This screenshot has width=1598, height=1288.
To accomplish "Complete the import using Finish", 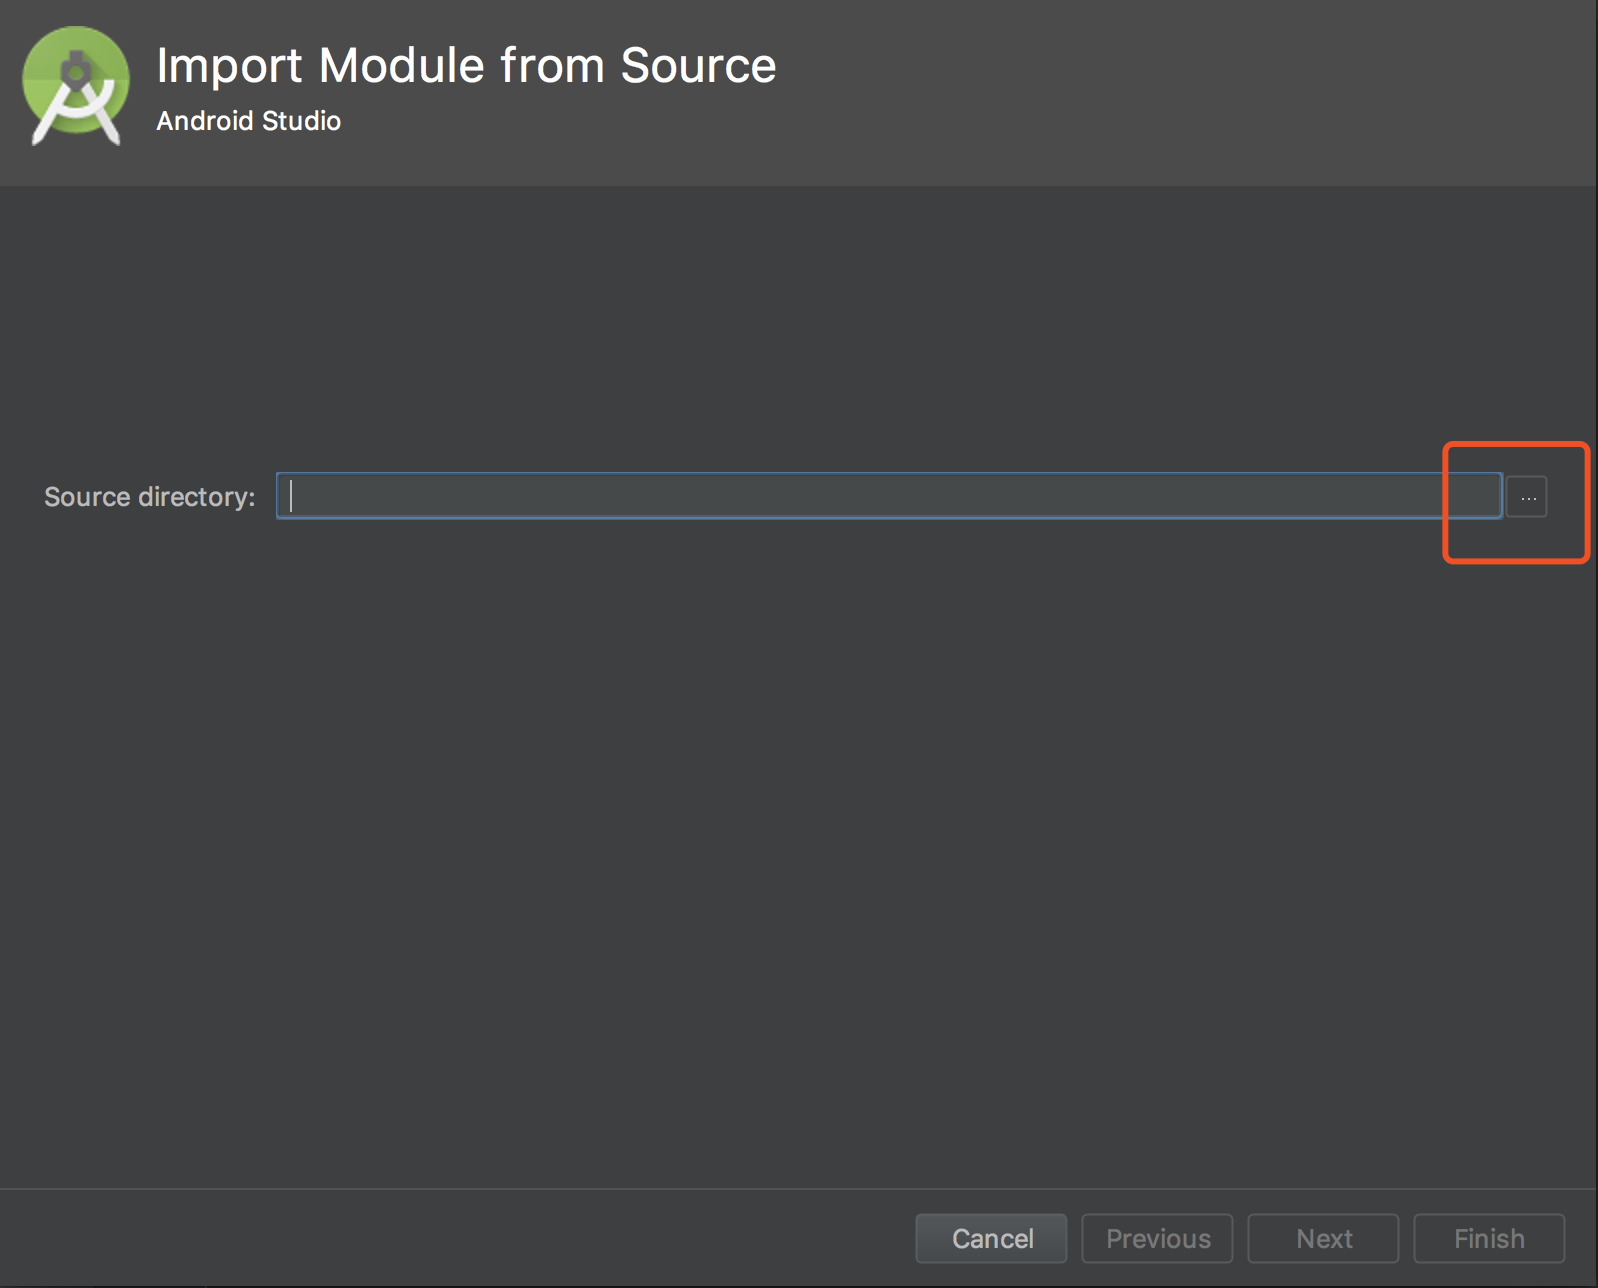I will coord(1488,1239).
